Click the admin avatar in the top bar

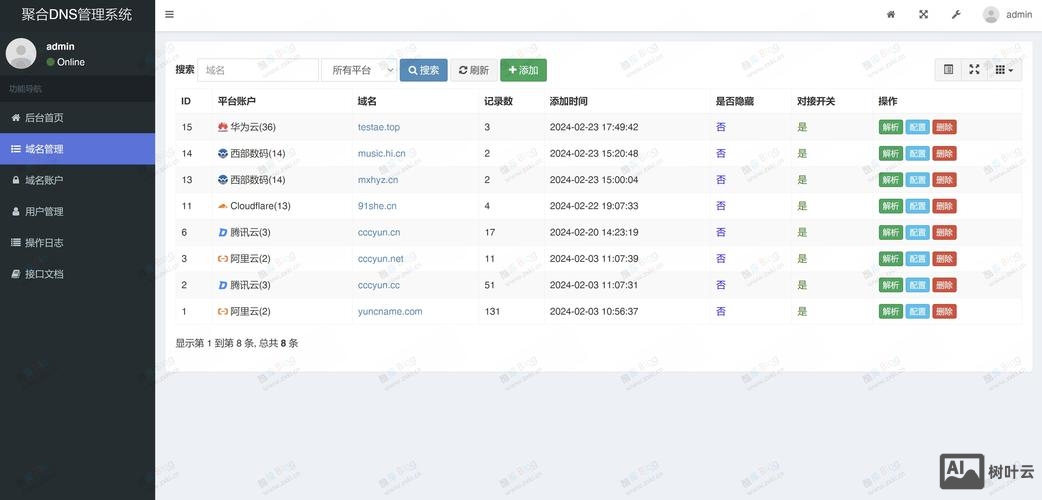[991, 15]
